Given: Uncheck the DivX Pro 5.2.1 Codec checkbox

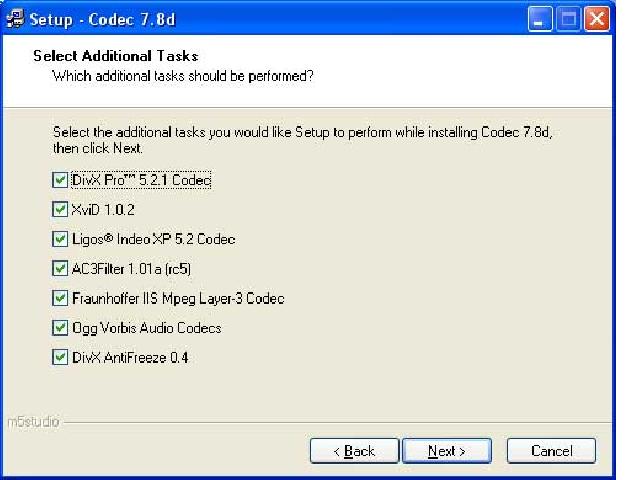Looking at the screenshot, I should (60, 180).
